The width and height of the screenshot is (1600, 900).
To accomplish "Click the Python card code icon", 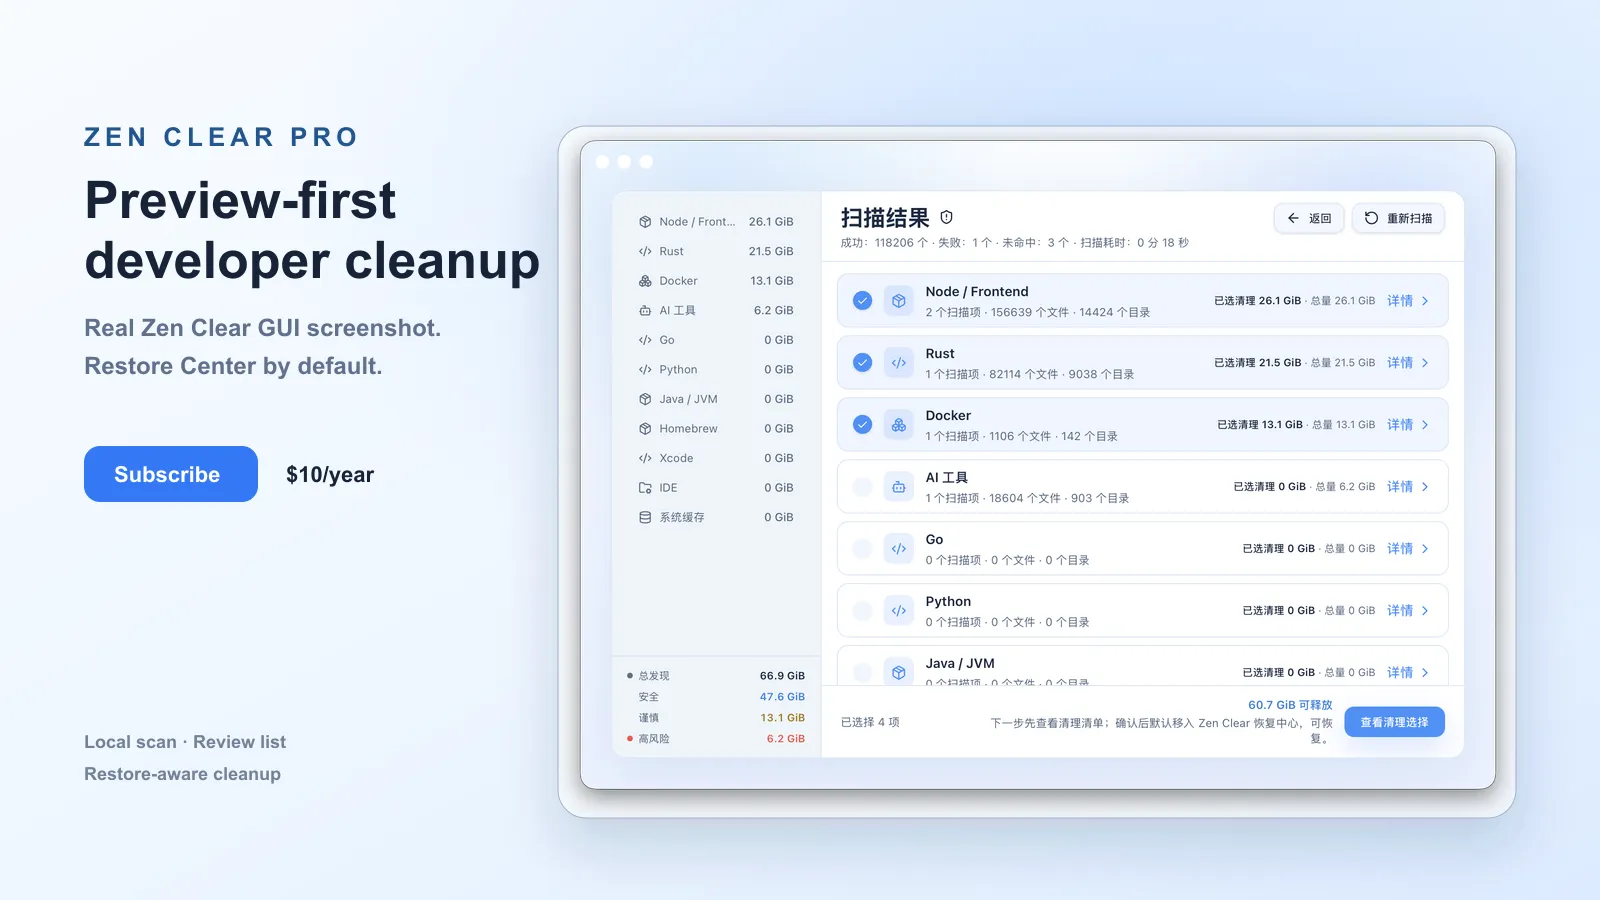I will [899, 611].
